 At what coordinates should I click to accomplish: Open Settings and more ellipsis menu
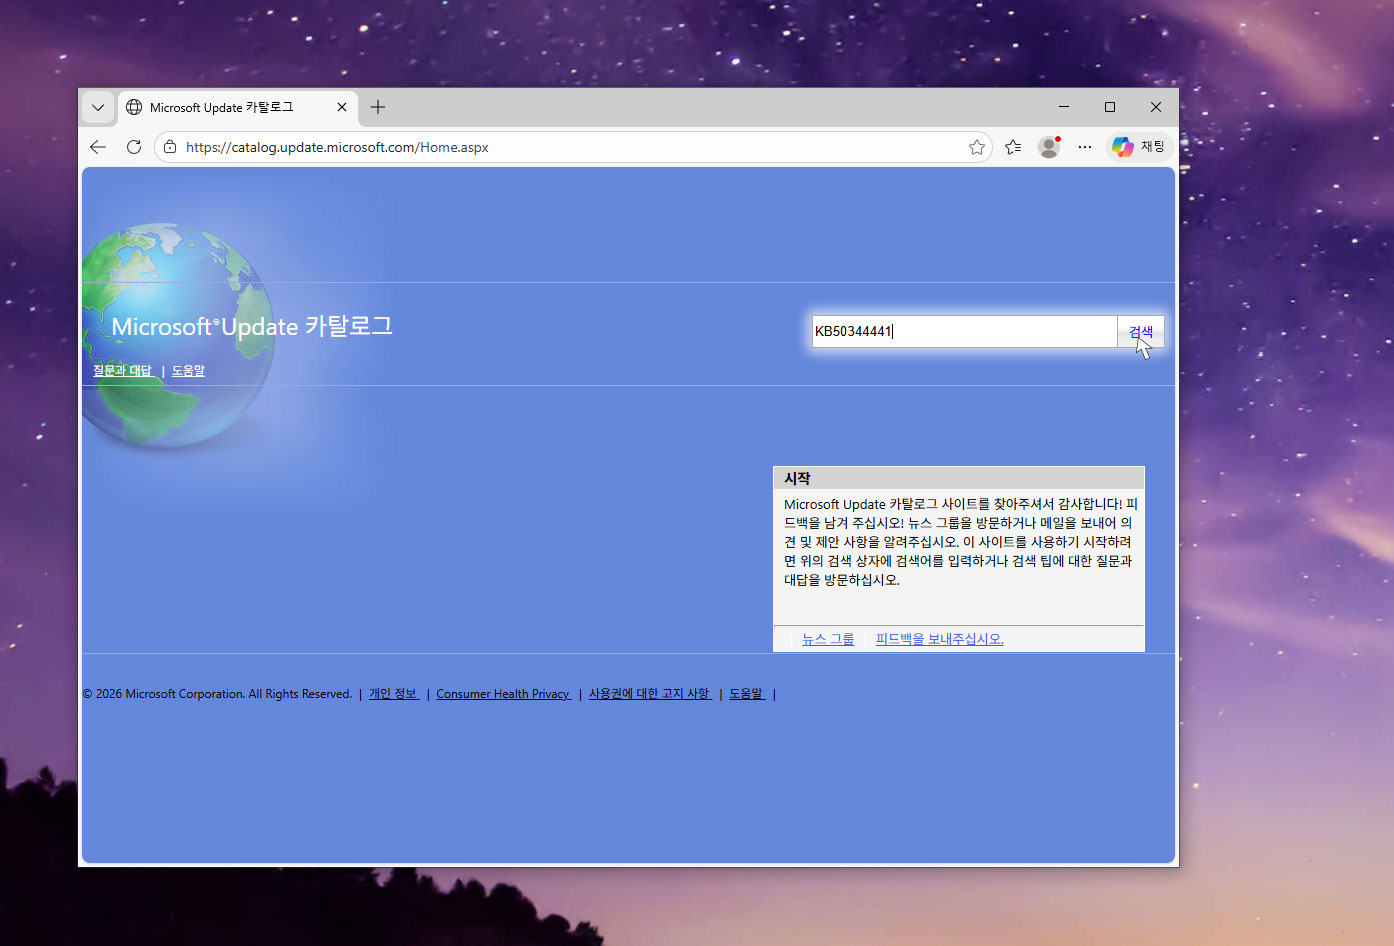[x=1085, y=147]
